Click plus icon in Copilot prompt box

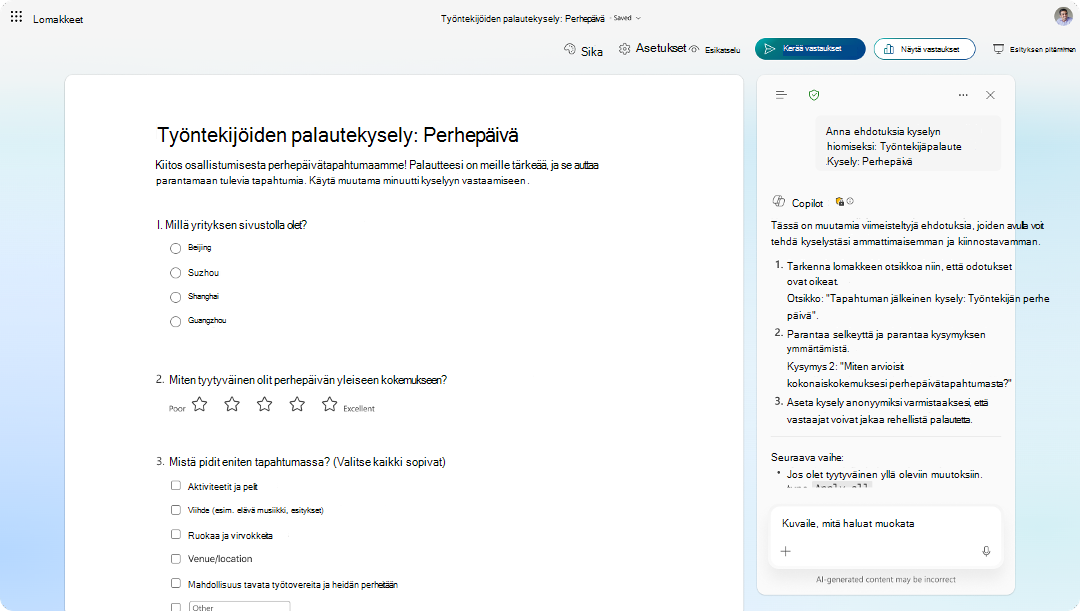point(785,551)
